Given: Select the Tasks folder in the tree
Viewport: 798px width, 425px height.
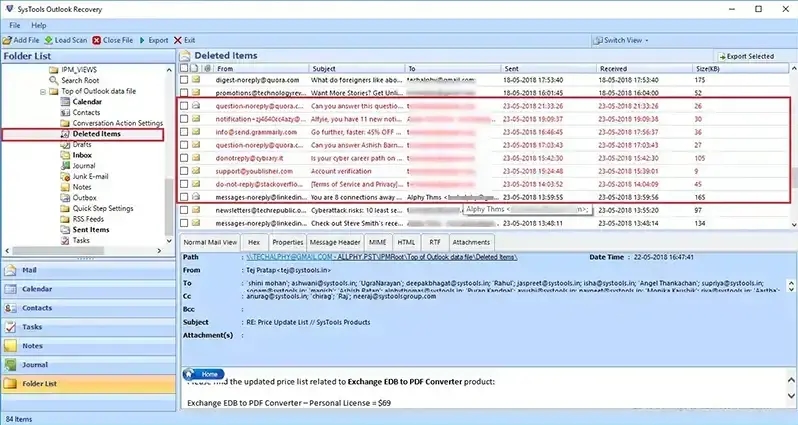Looking at the screenshot, I should pyautogui.click(x=81, y=240).
